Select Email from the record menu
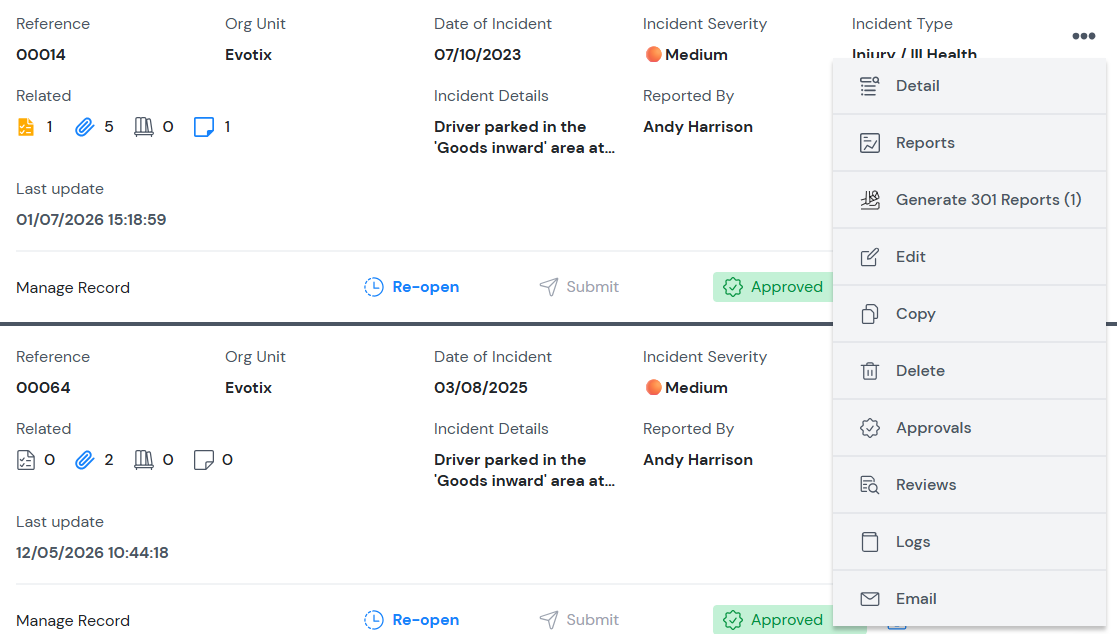Screen dimensions: 1117x634 coord(969,599)
